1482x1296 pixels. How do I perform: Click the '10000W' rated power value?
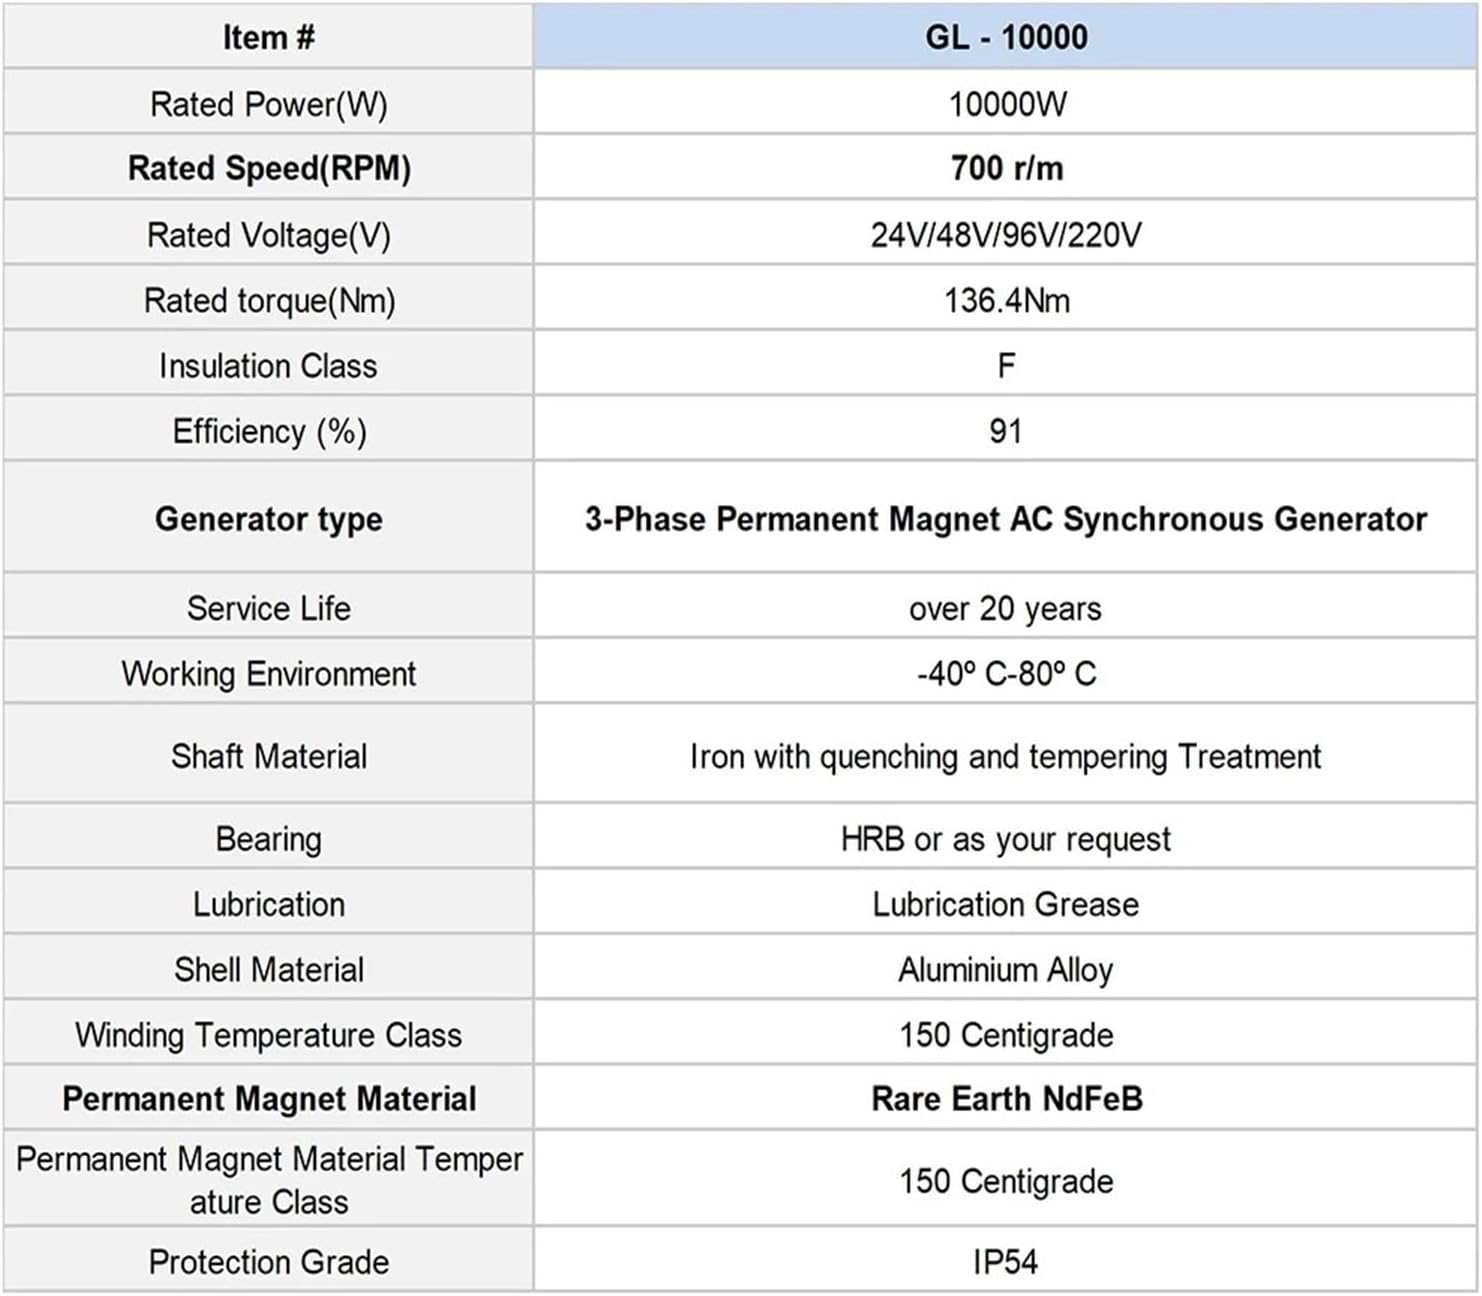1006,104
